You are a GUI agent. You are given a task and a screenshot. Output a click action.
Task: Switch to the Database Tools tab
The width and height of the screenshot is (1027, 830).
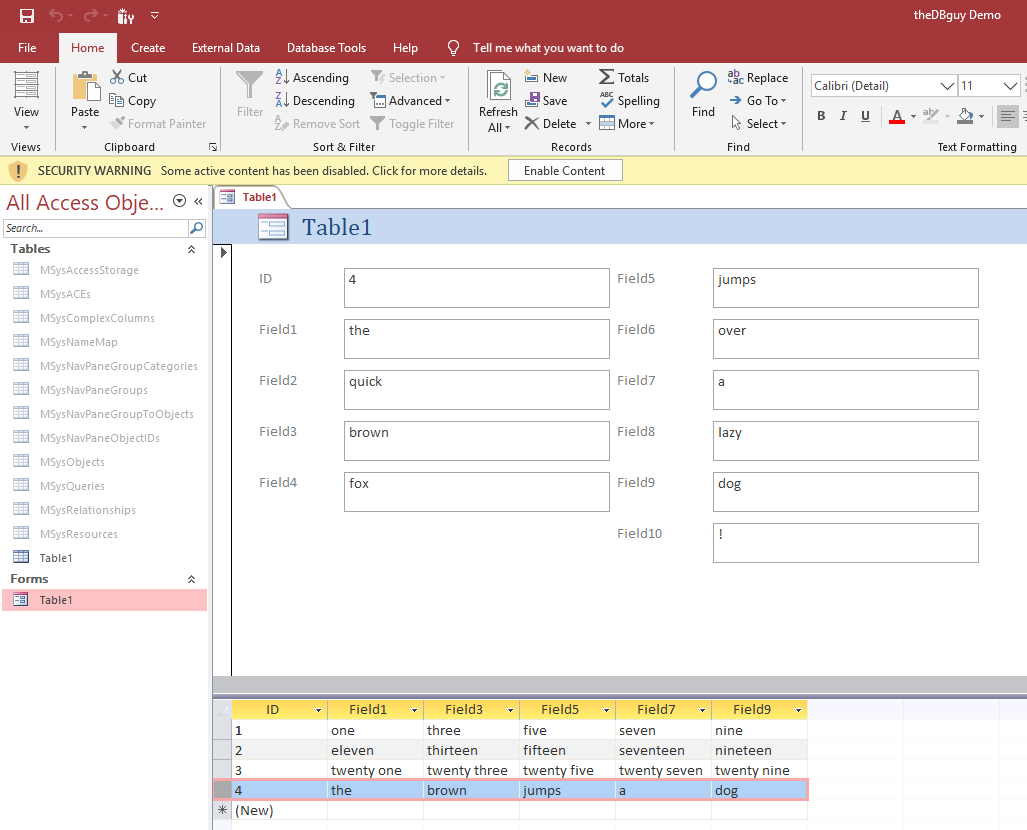(x=326, y=48)
